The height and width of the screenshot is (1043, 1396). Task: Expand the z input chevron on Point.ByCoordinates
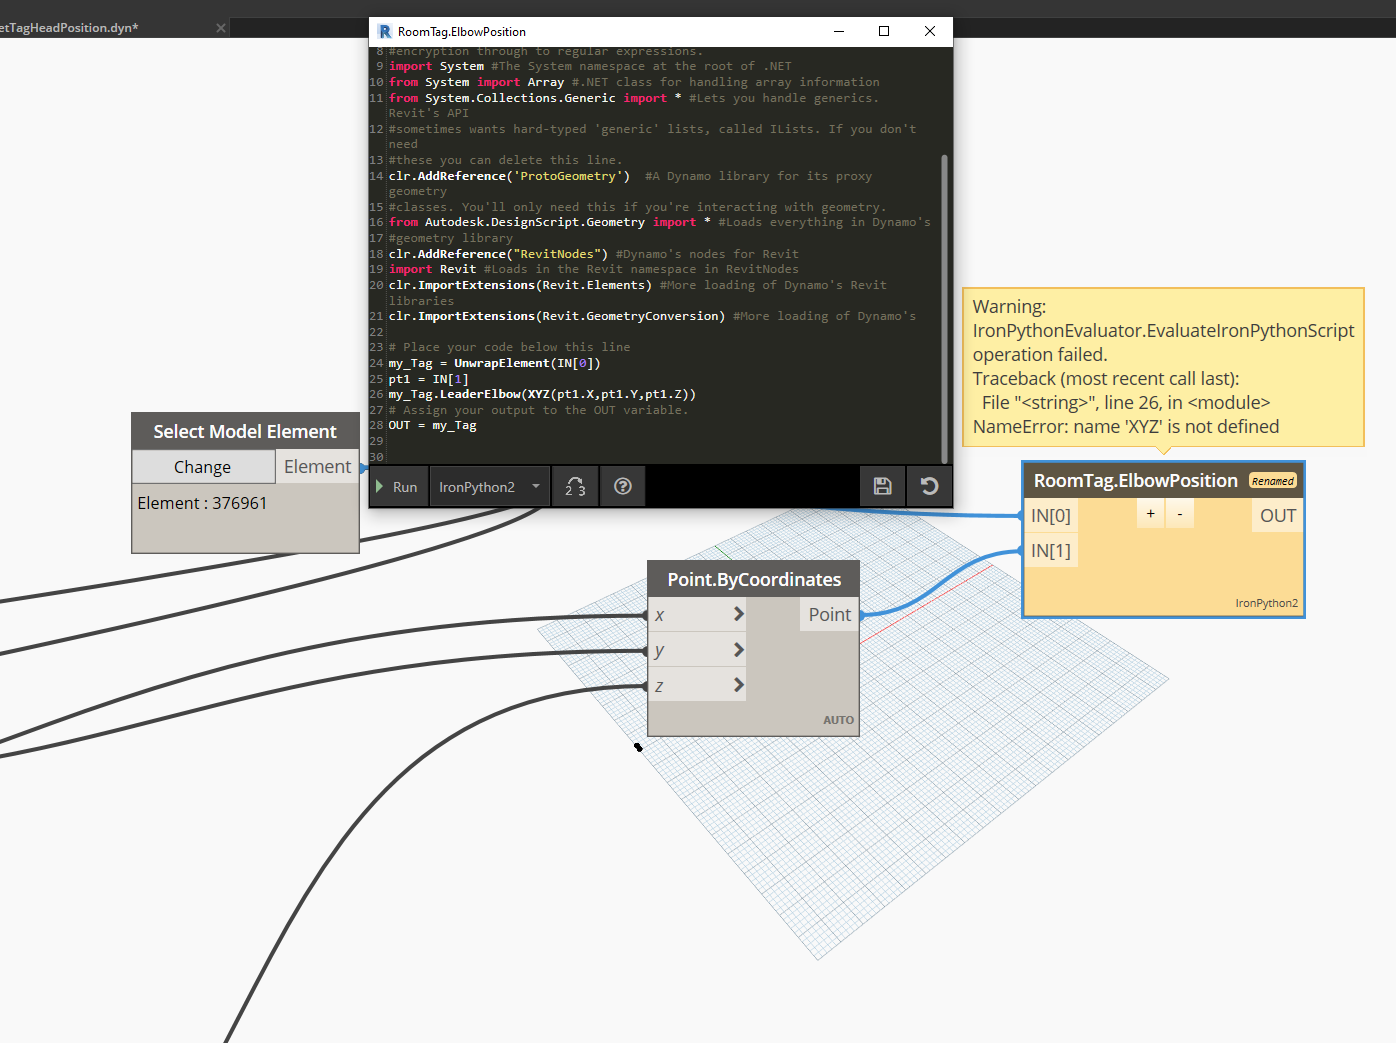click(738, 685)
